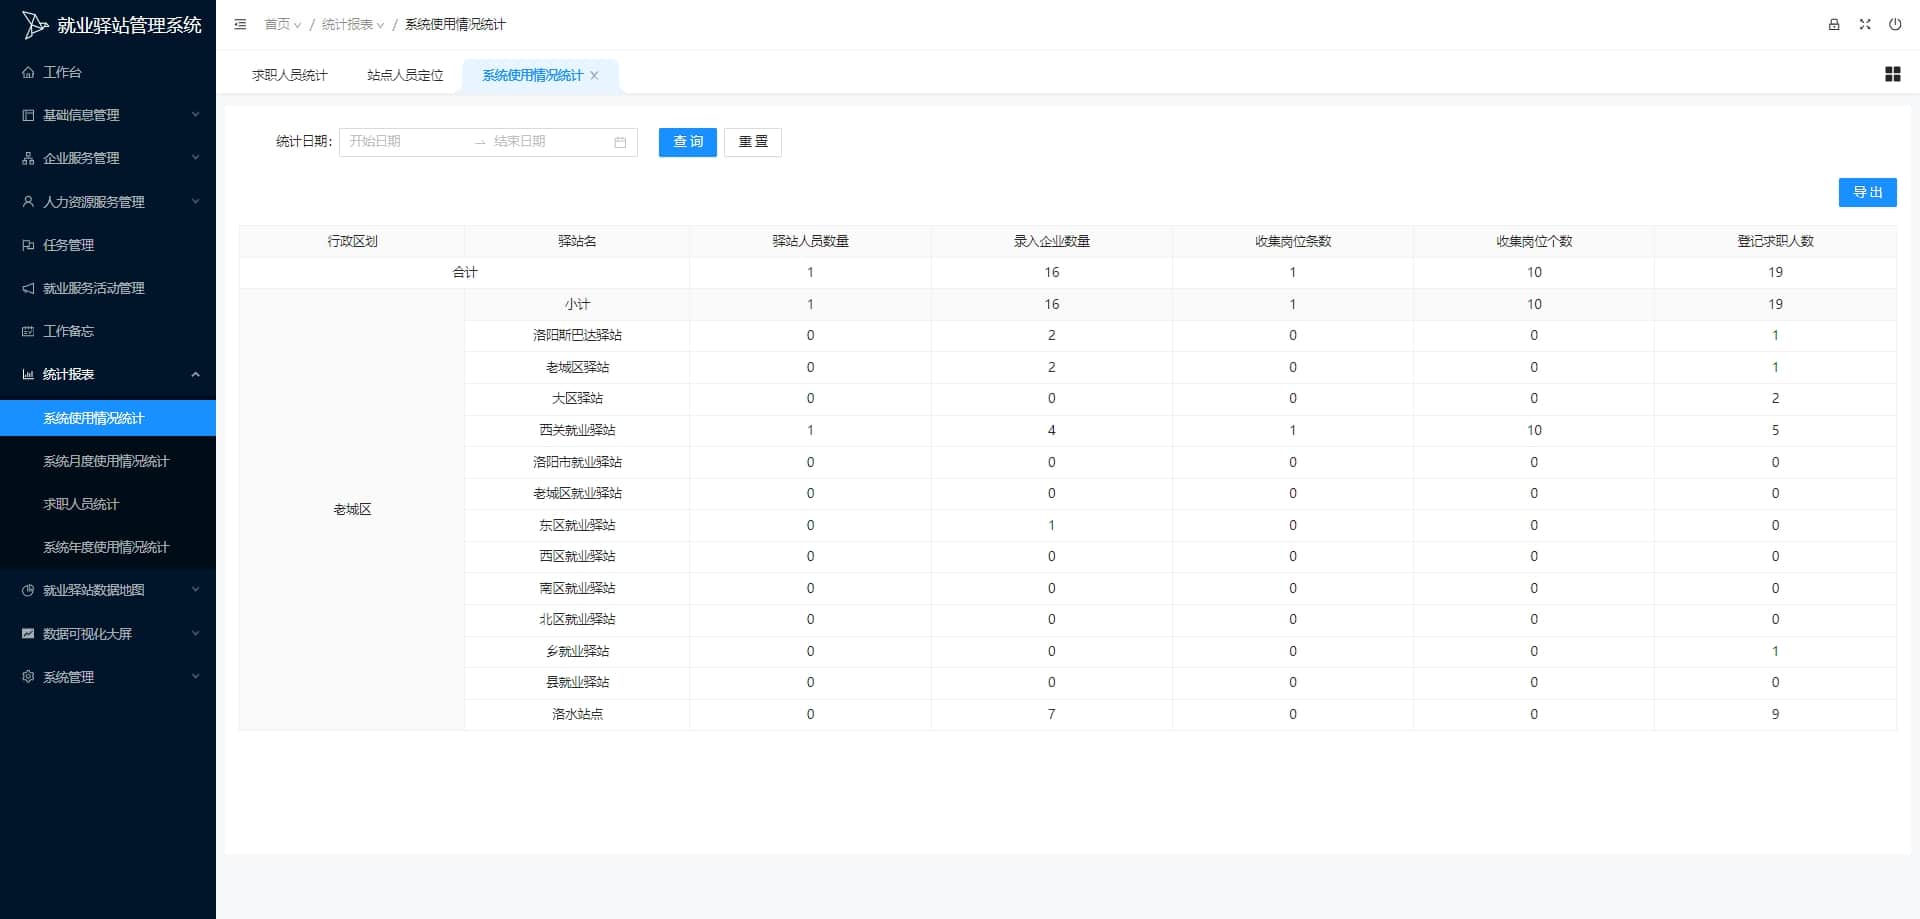1920x919 pixels.
Task: Switch to 站点人员定位 tab
Action: click(x=405, y=75)
